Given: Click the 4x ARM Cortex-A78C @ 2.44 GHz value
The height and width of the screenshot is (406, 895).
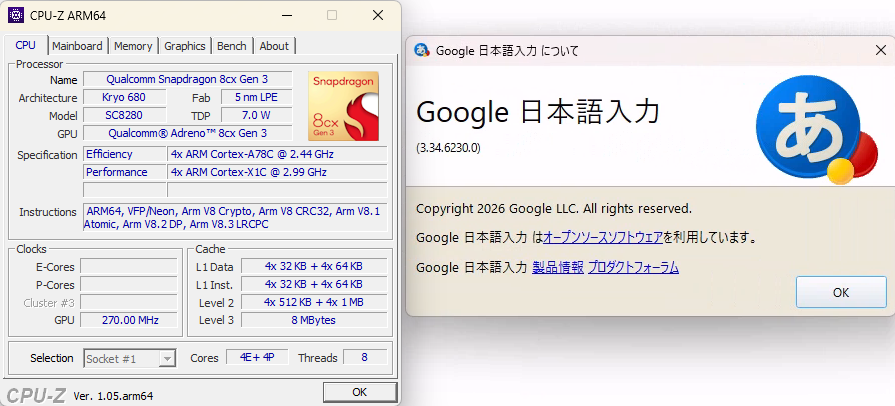Looking at the screenshot, I should coord(277,154).
